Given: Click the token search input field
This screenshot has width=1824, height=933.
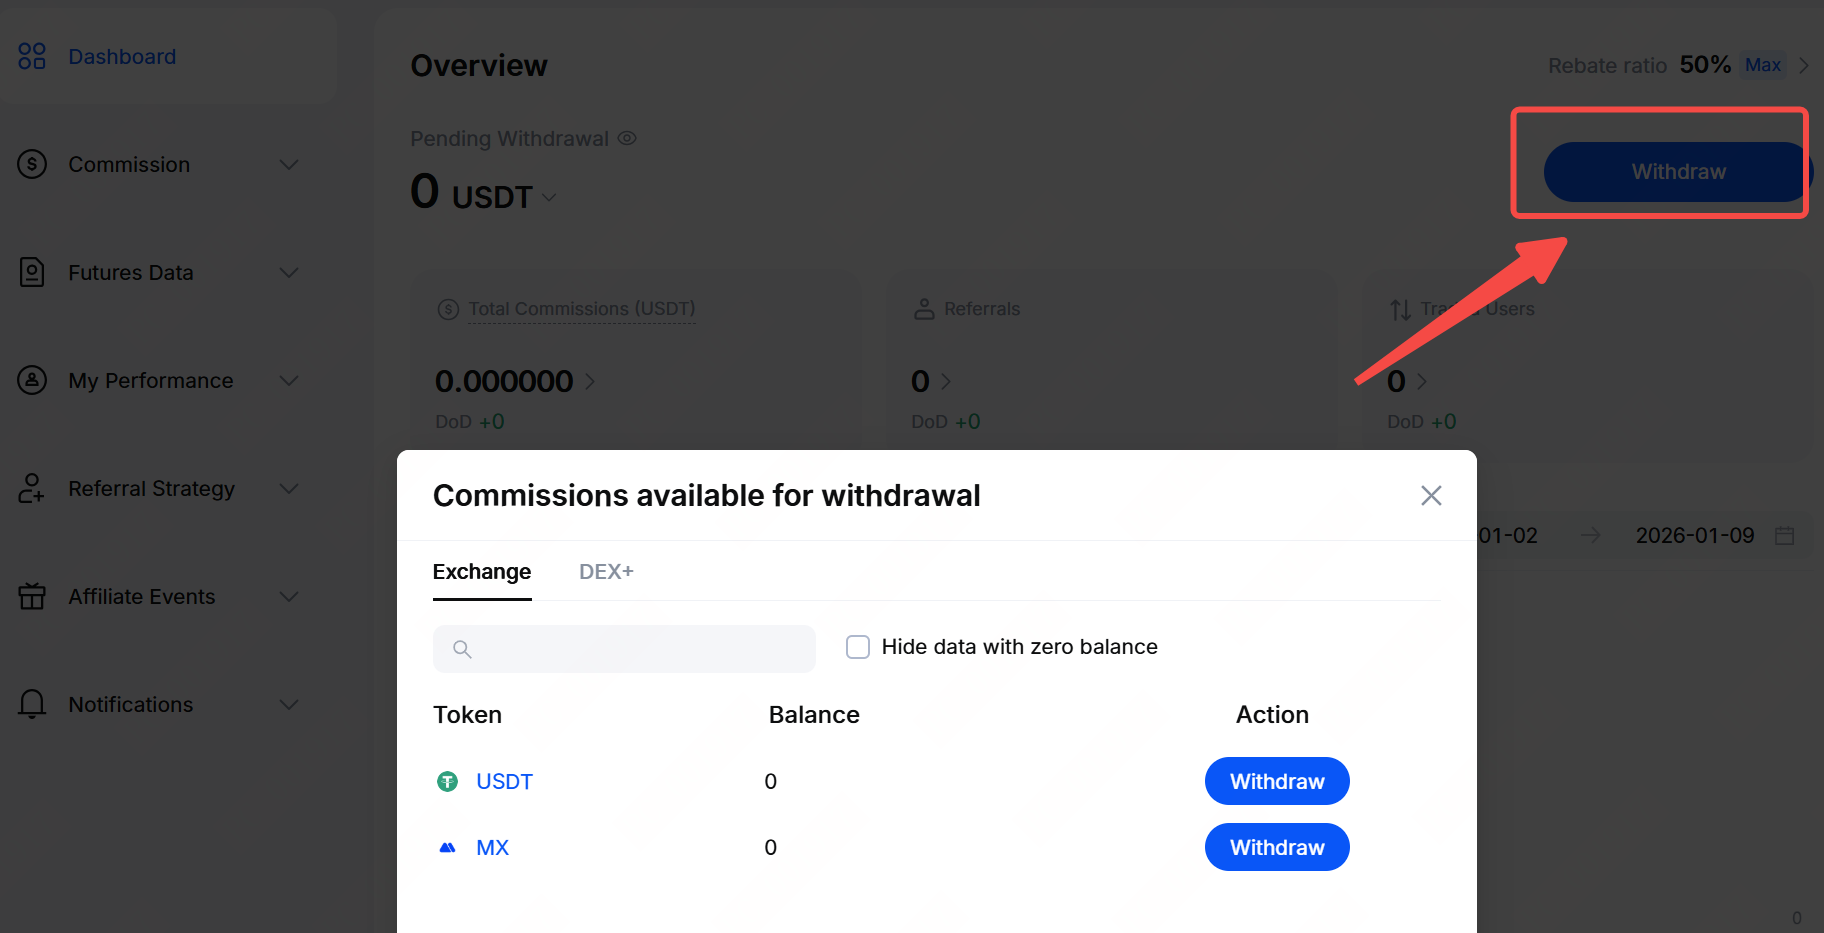Looking at the screenshot, I should point(640,649).
